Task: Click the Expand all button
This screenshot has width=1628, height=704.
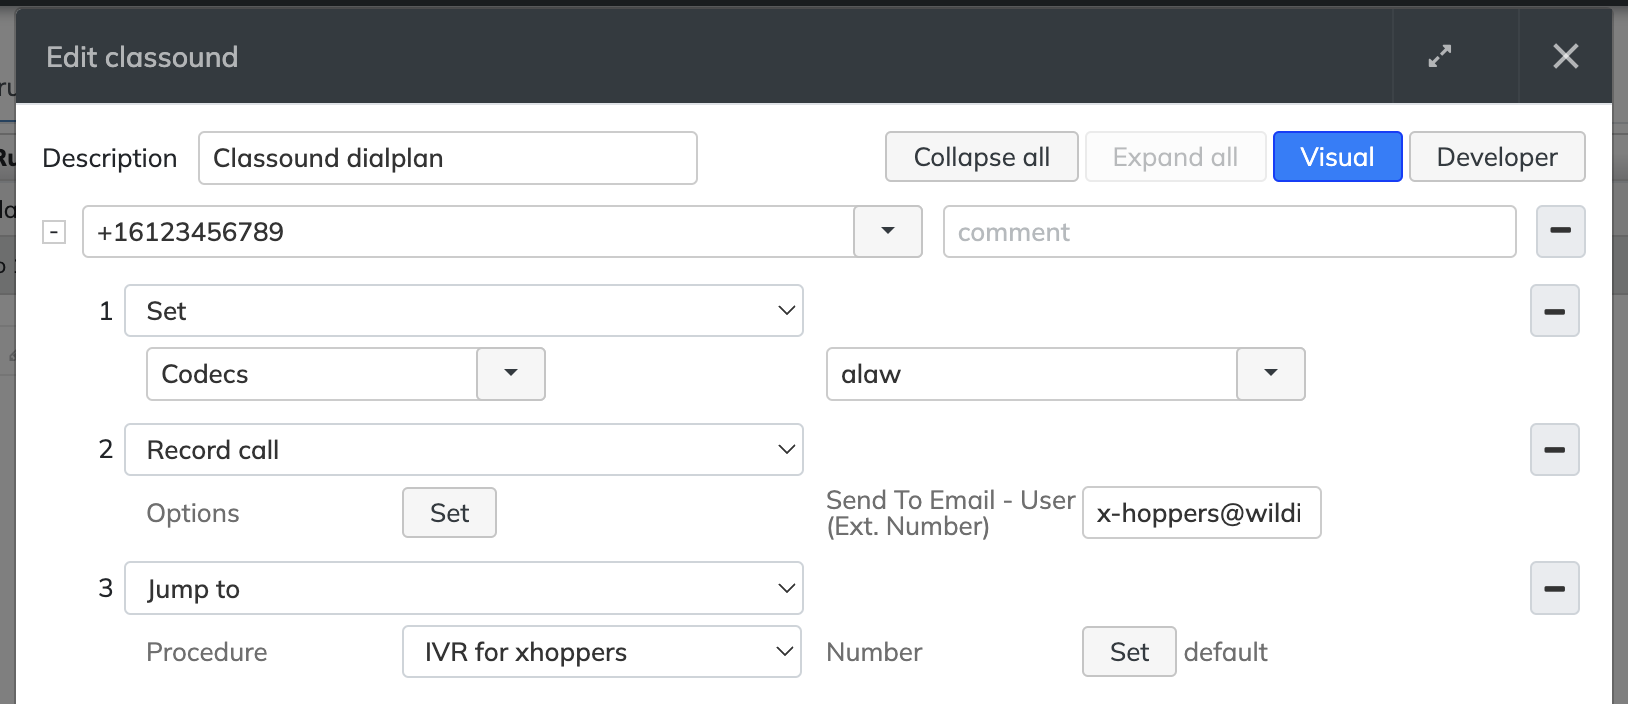Action: pos(1175,157)
